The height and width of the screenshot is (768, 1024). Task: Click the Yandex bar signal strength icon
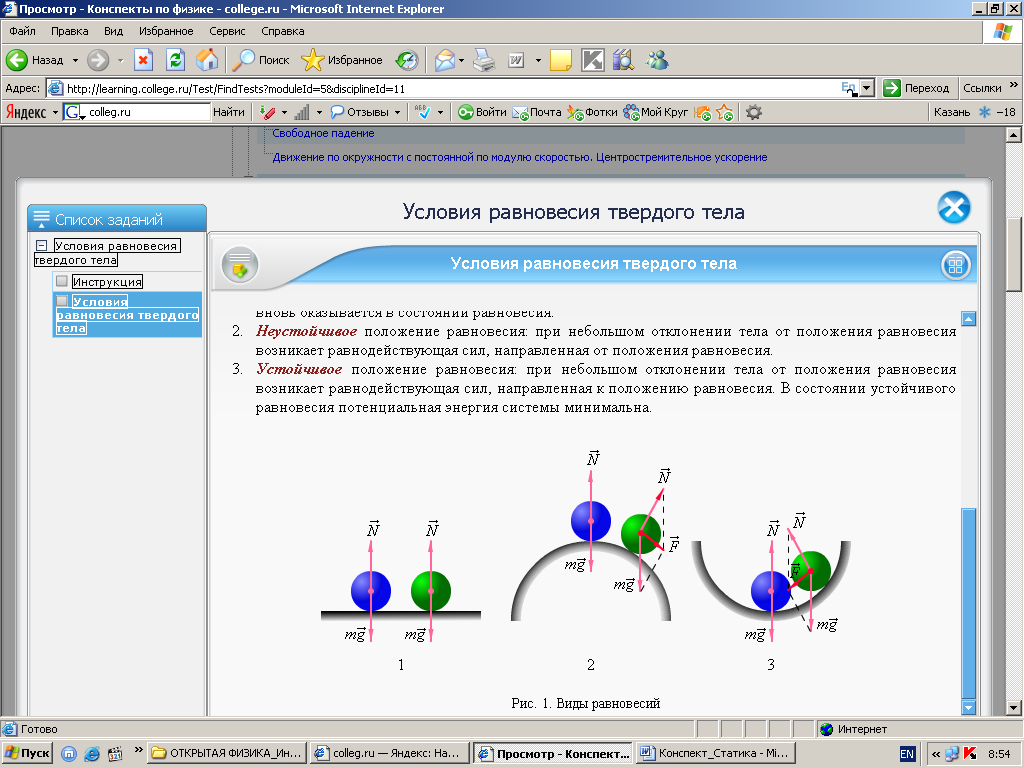(x=301, y=112)
